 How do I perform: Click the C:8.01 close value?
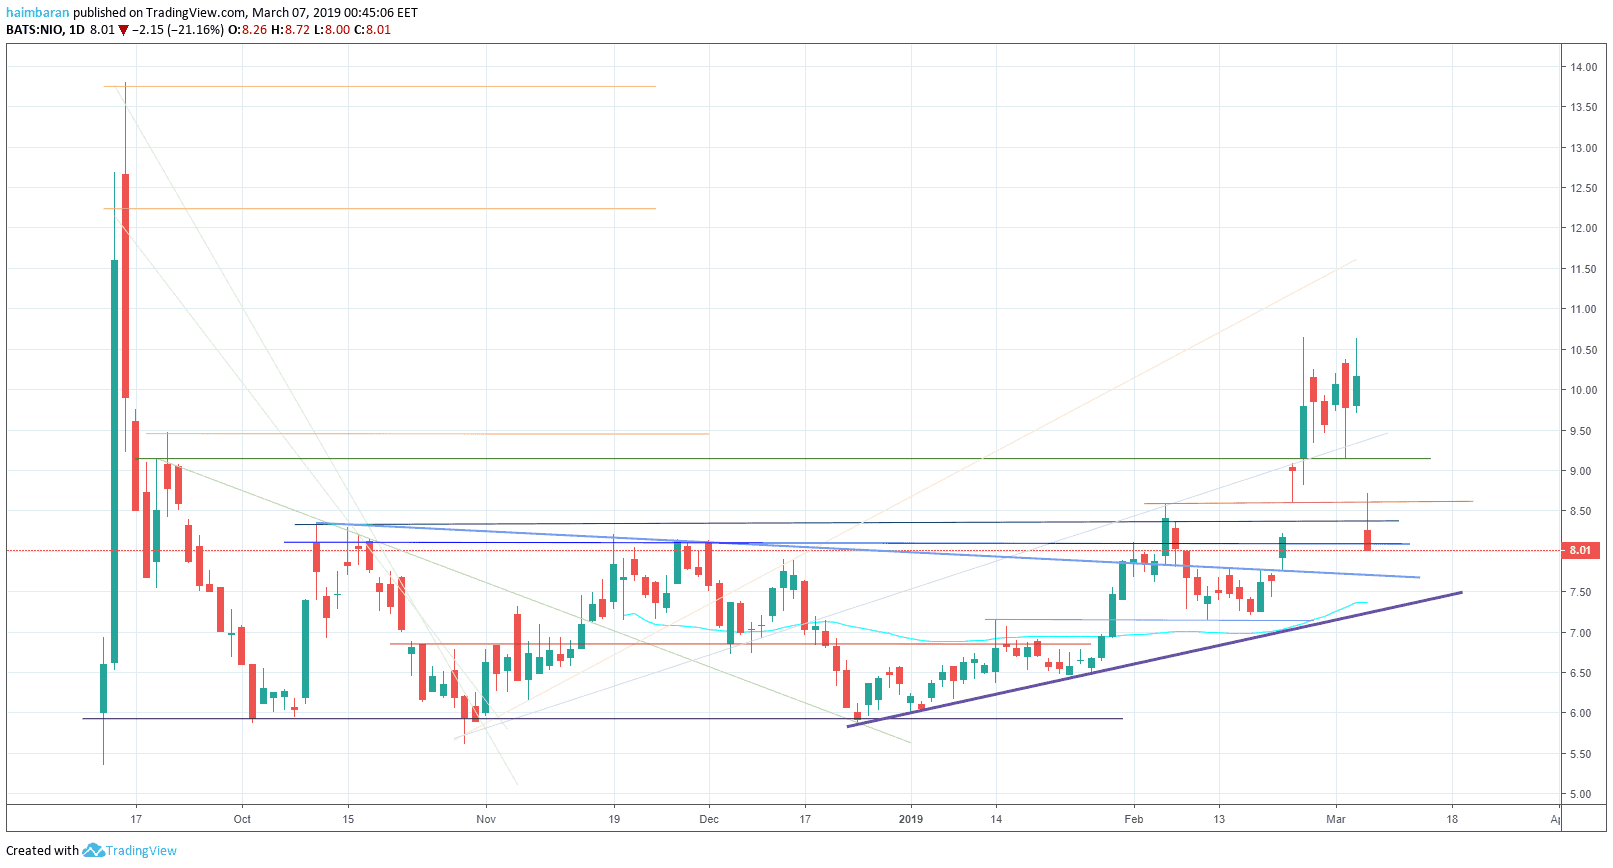coord(373,30)
